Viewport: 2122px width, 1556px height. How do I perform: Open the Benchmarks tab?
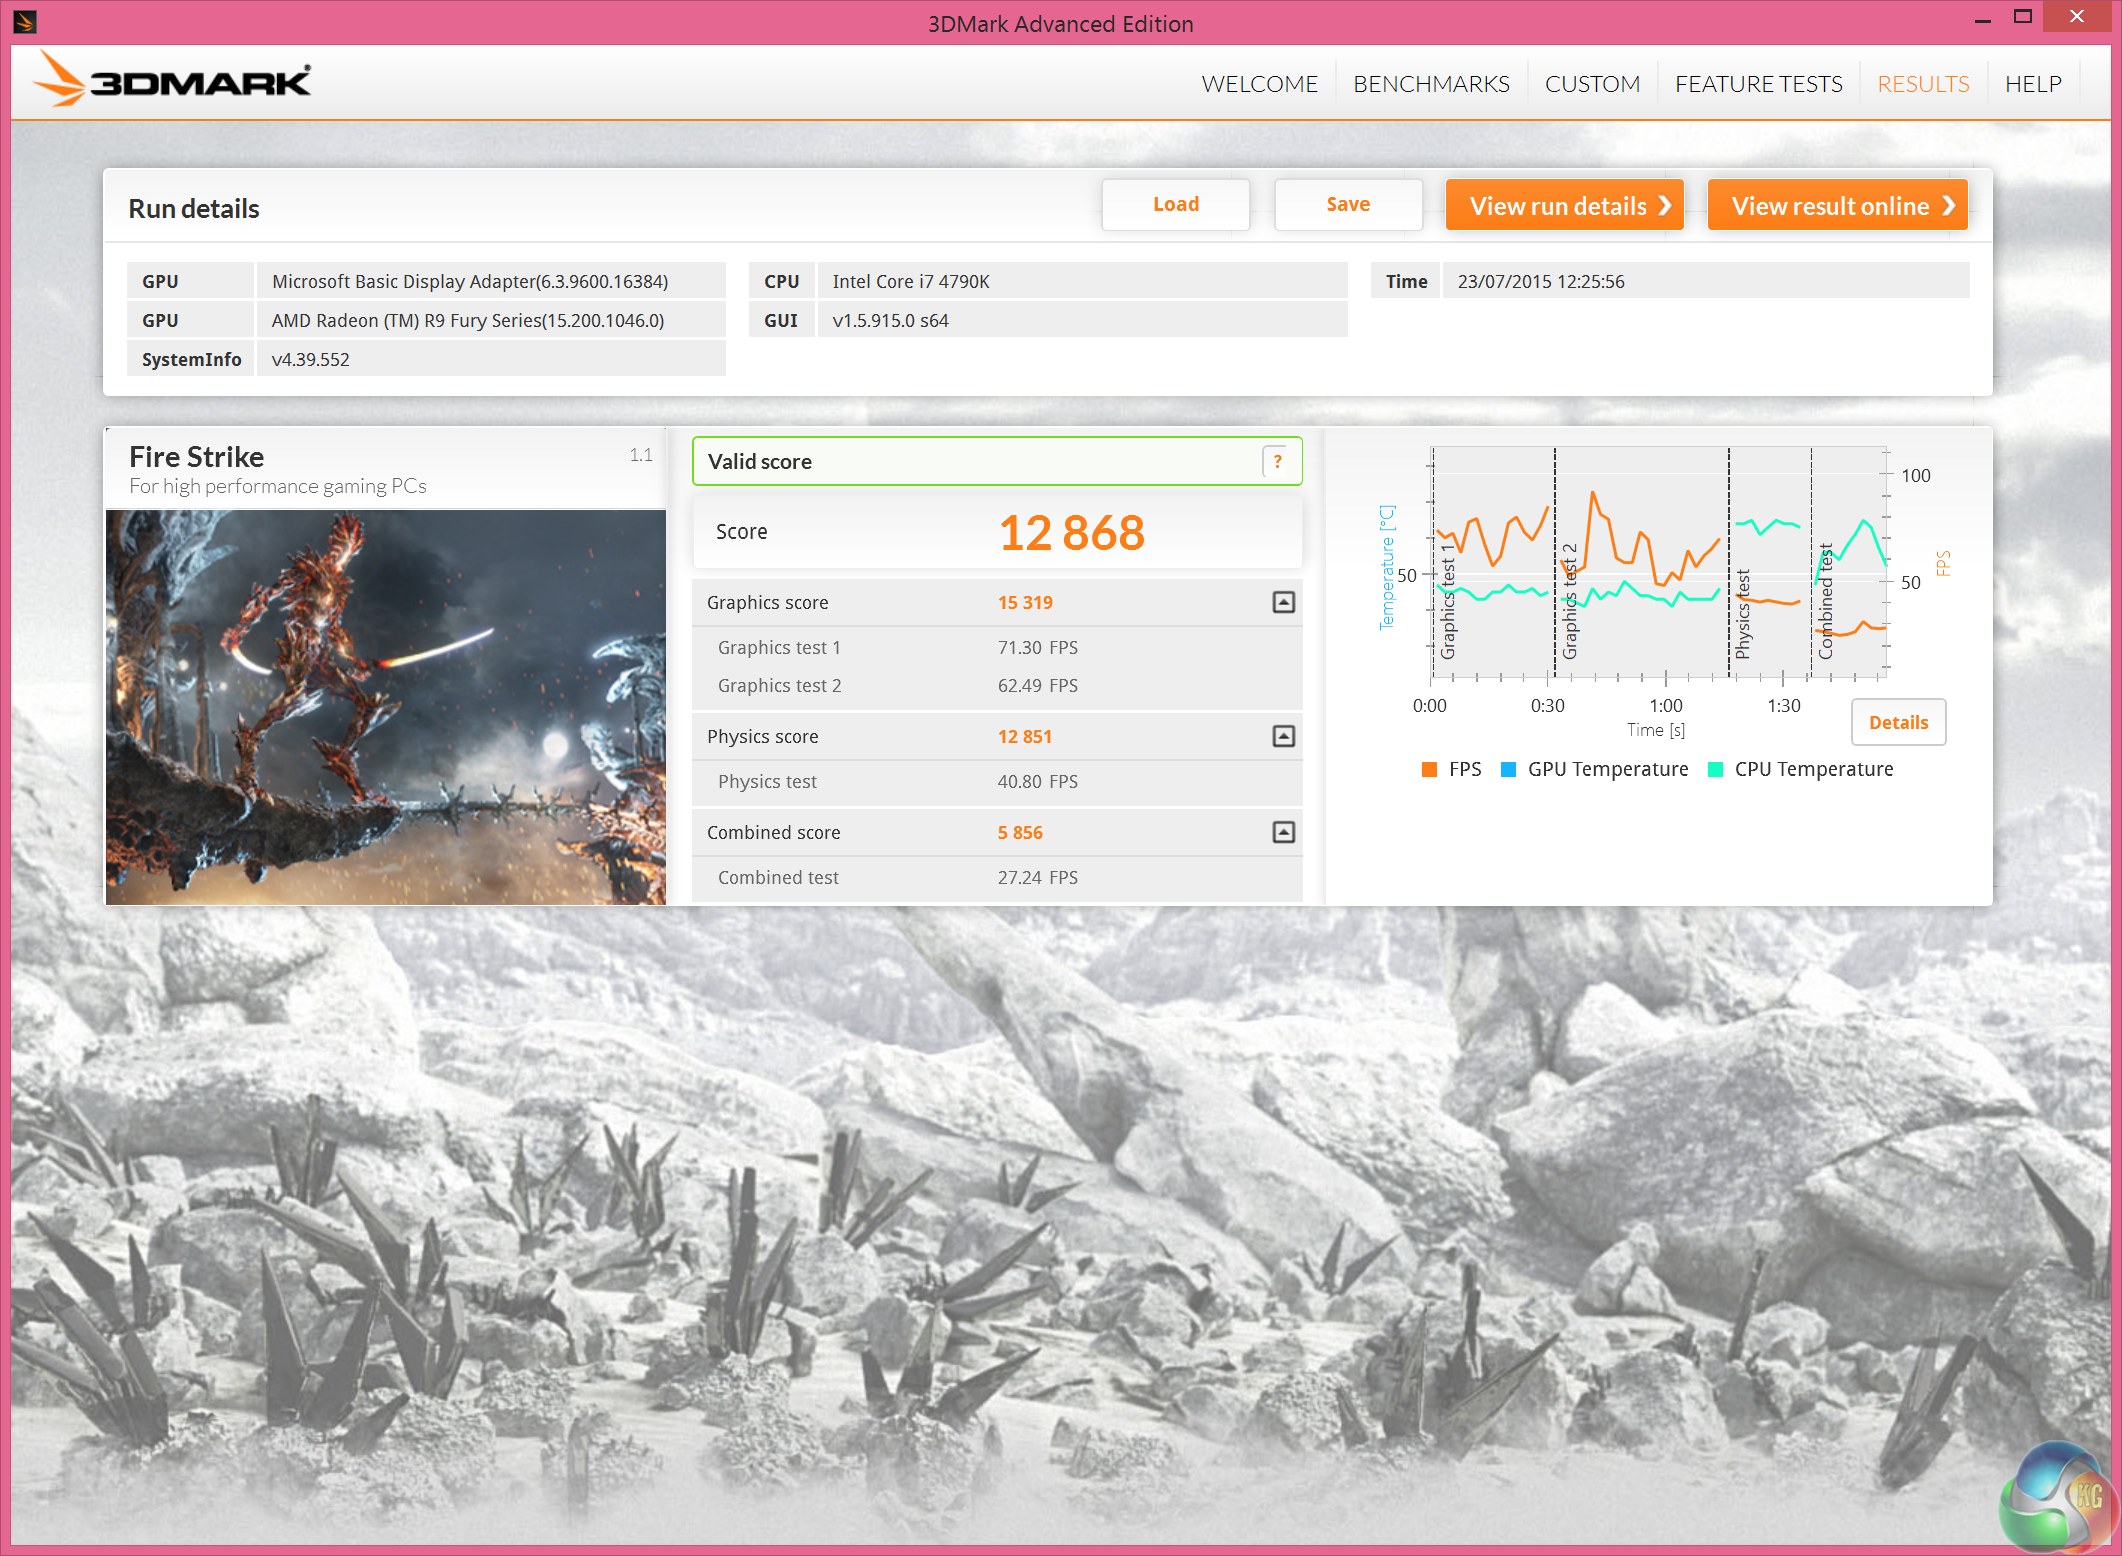point(1431,84)
